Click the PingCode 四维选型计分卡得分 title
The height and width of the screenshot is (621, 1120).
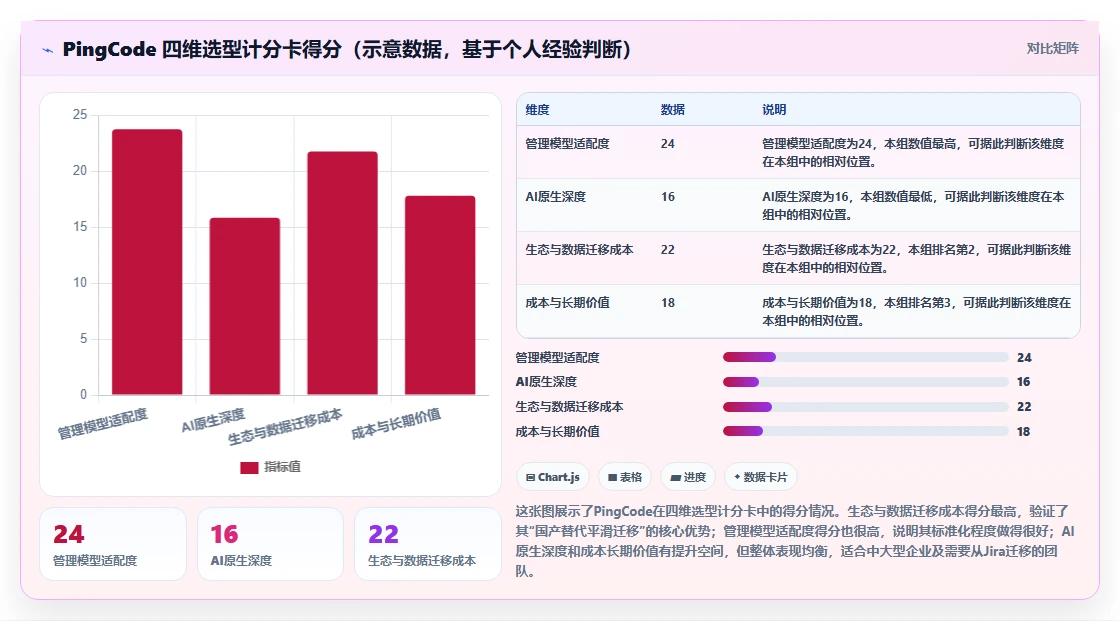coord(347,49)
